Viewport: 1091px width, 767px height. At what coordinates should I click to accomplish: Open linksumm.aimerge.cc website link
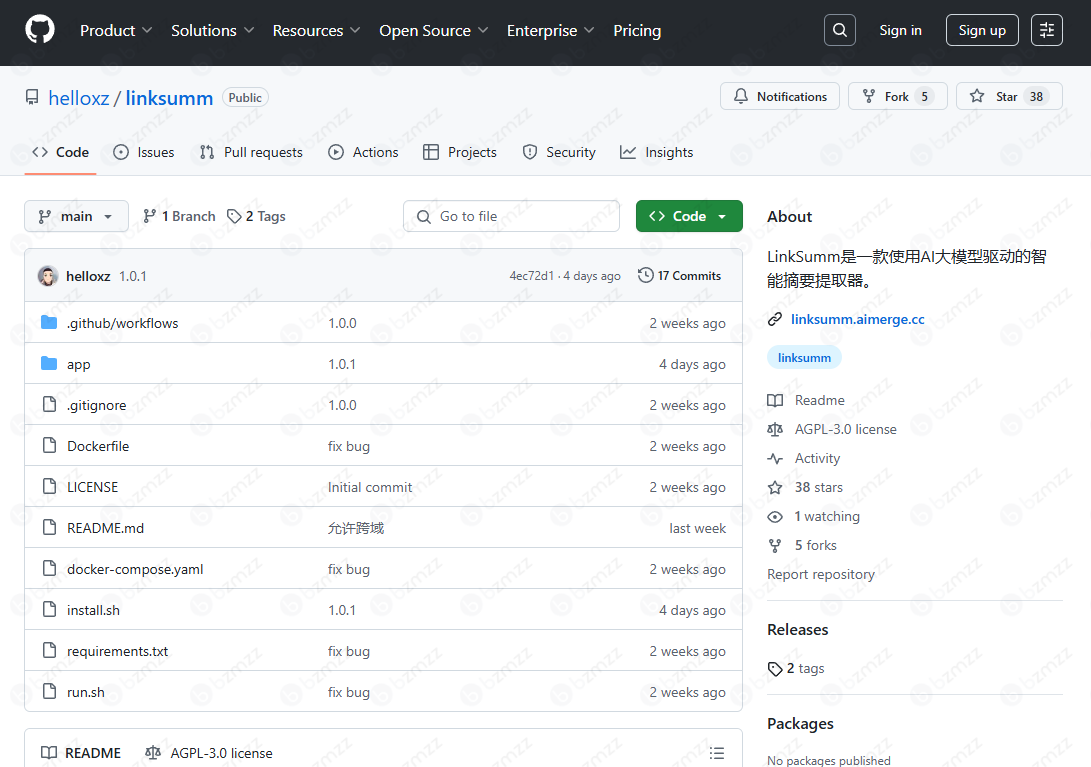point(857,319)
